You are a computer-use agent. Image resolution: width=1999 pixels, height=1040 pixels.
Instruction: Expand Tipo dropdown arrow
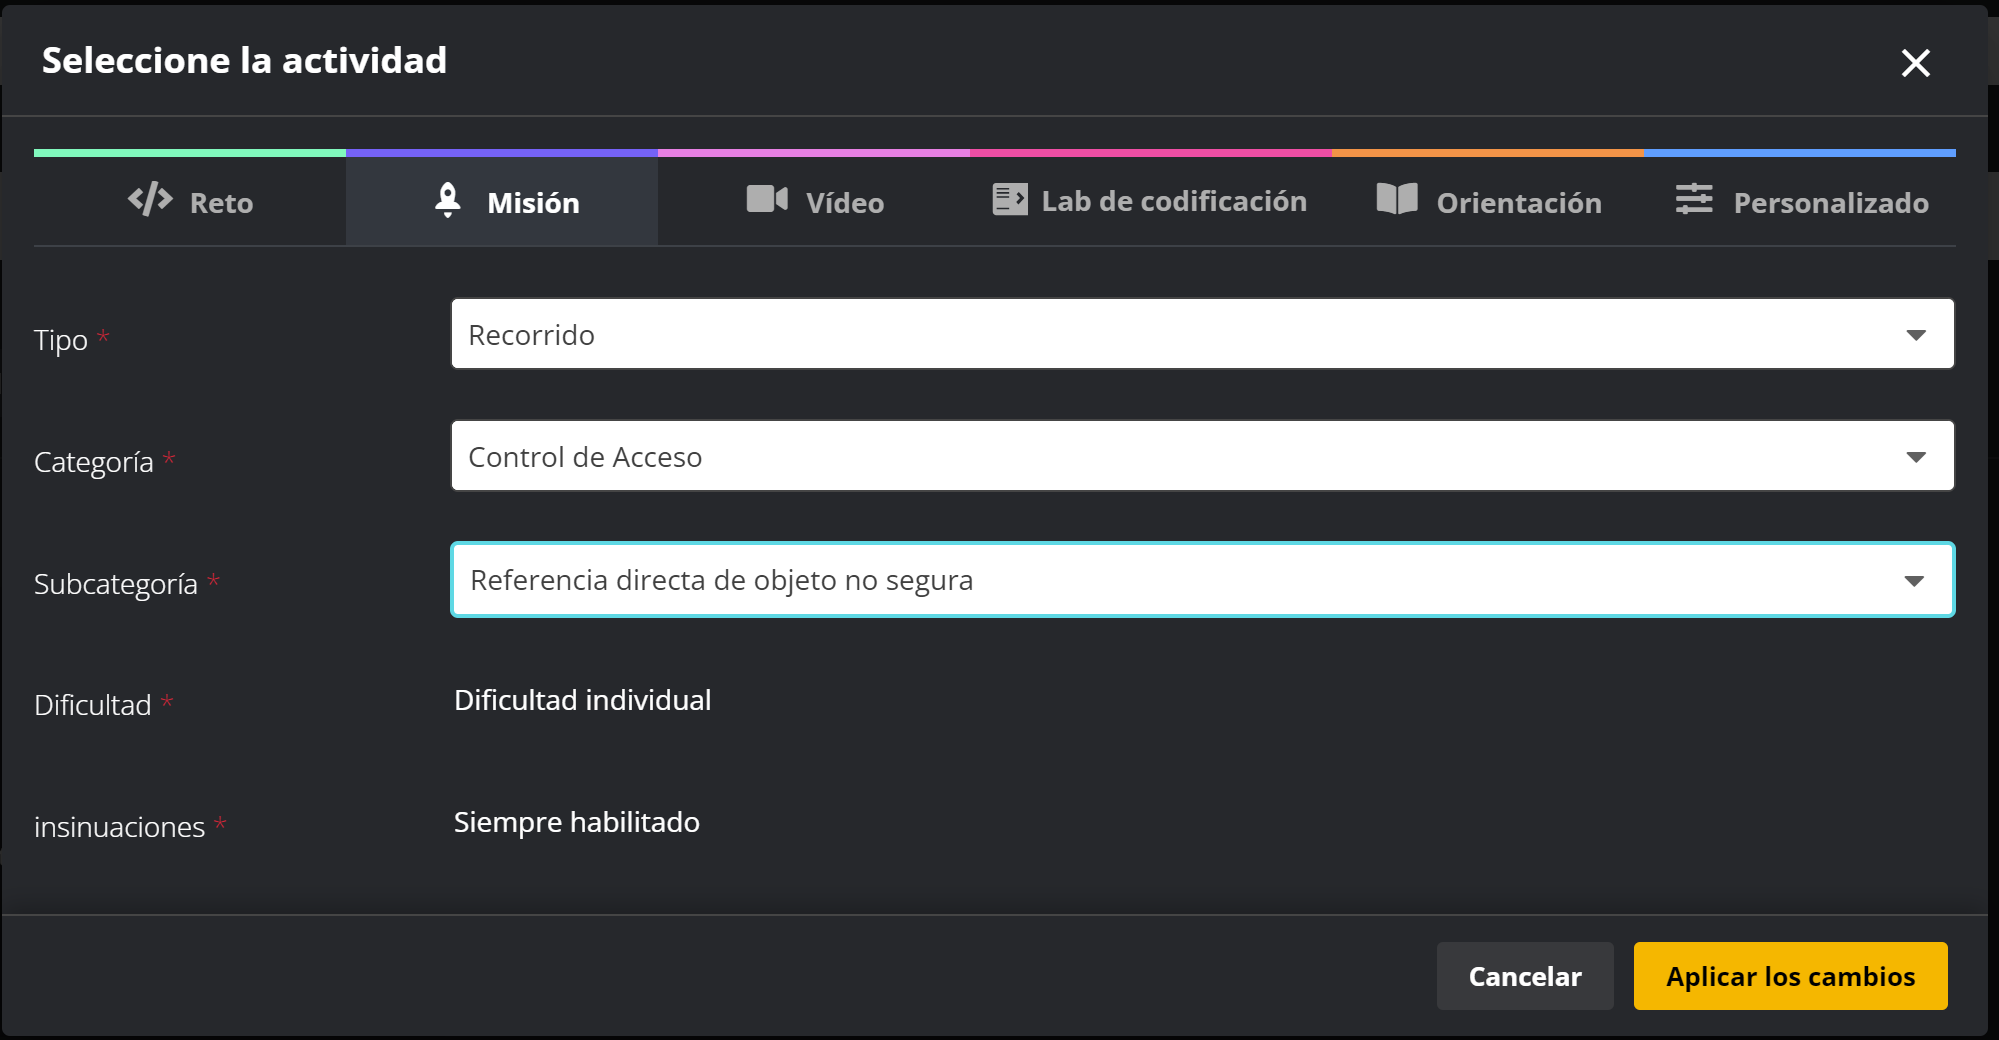tap(1915, 335)
